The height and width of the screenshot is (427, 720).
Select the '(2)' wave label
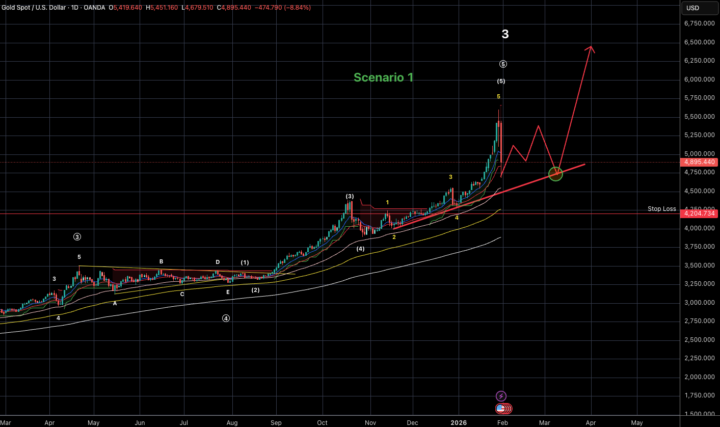tap(255, 290)
